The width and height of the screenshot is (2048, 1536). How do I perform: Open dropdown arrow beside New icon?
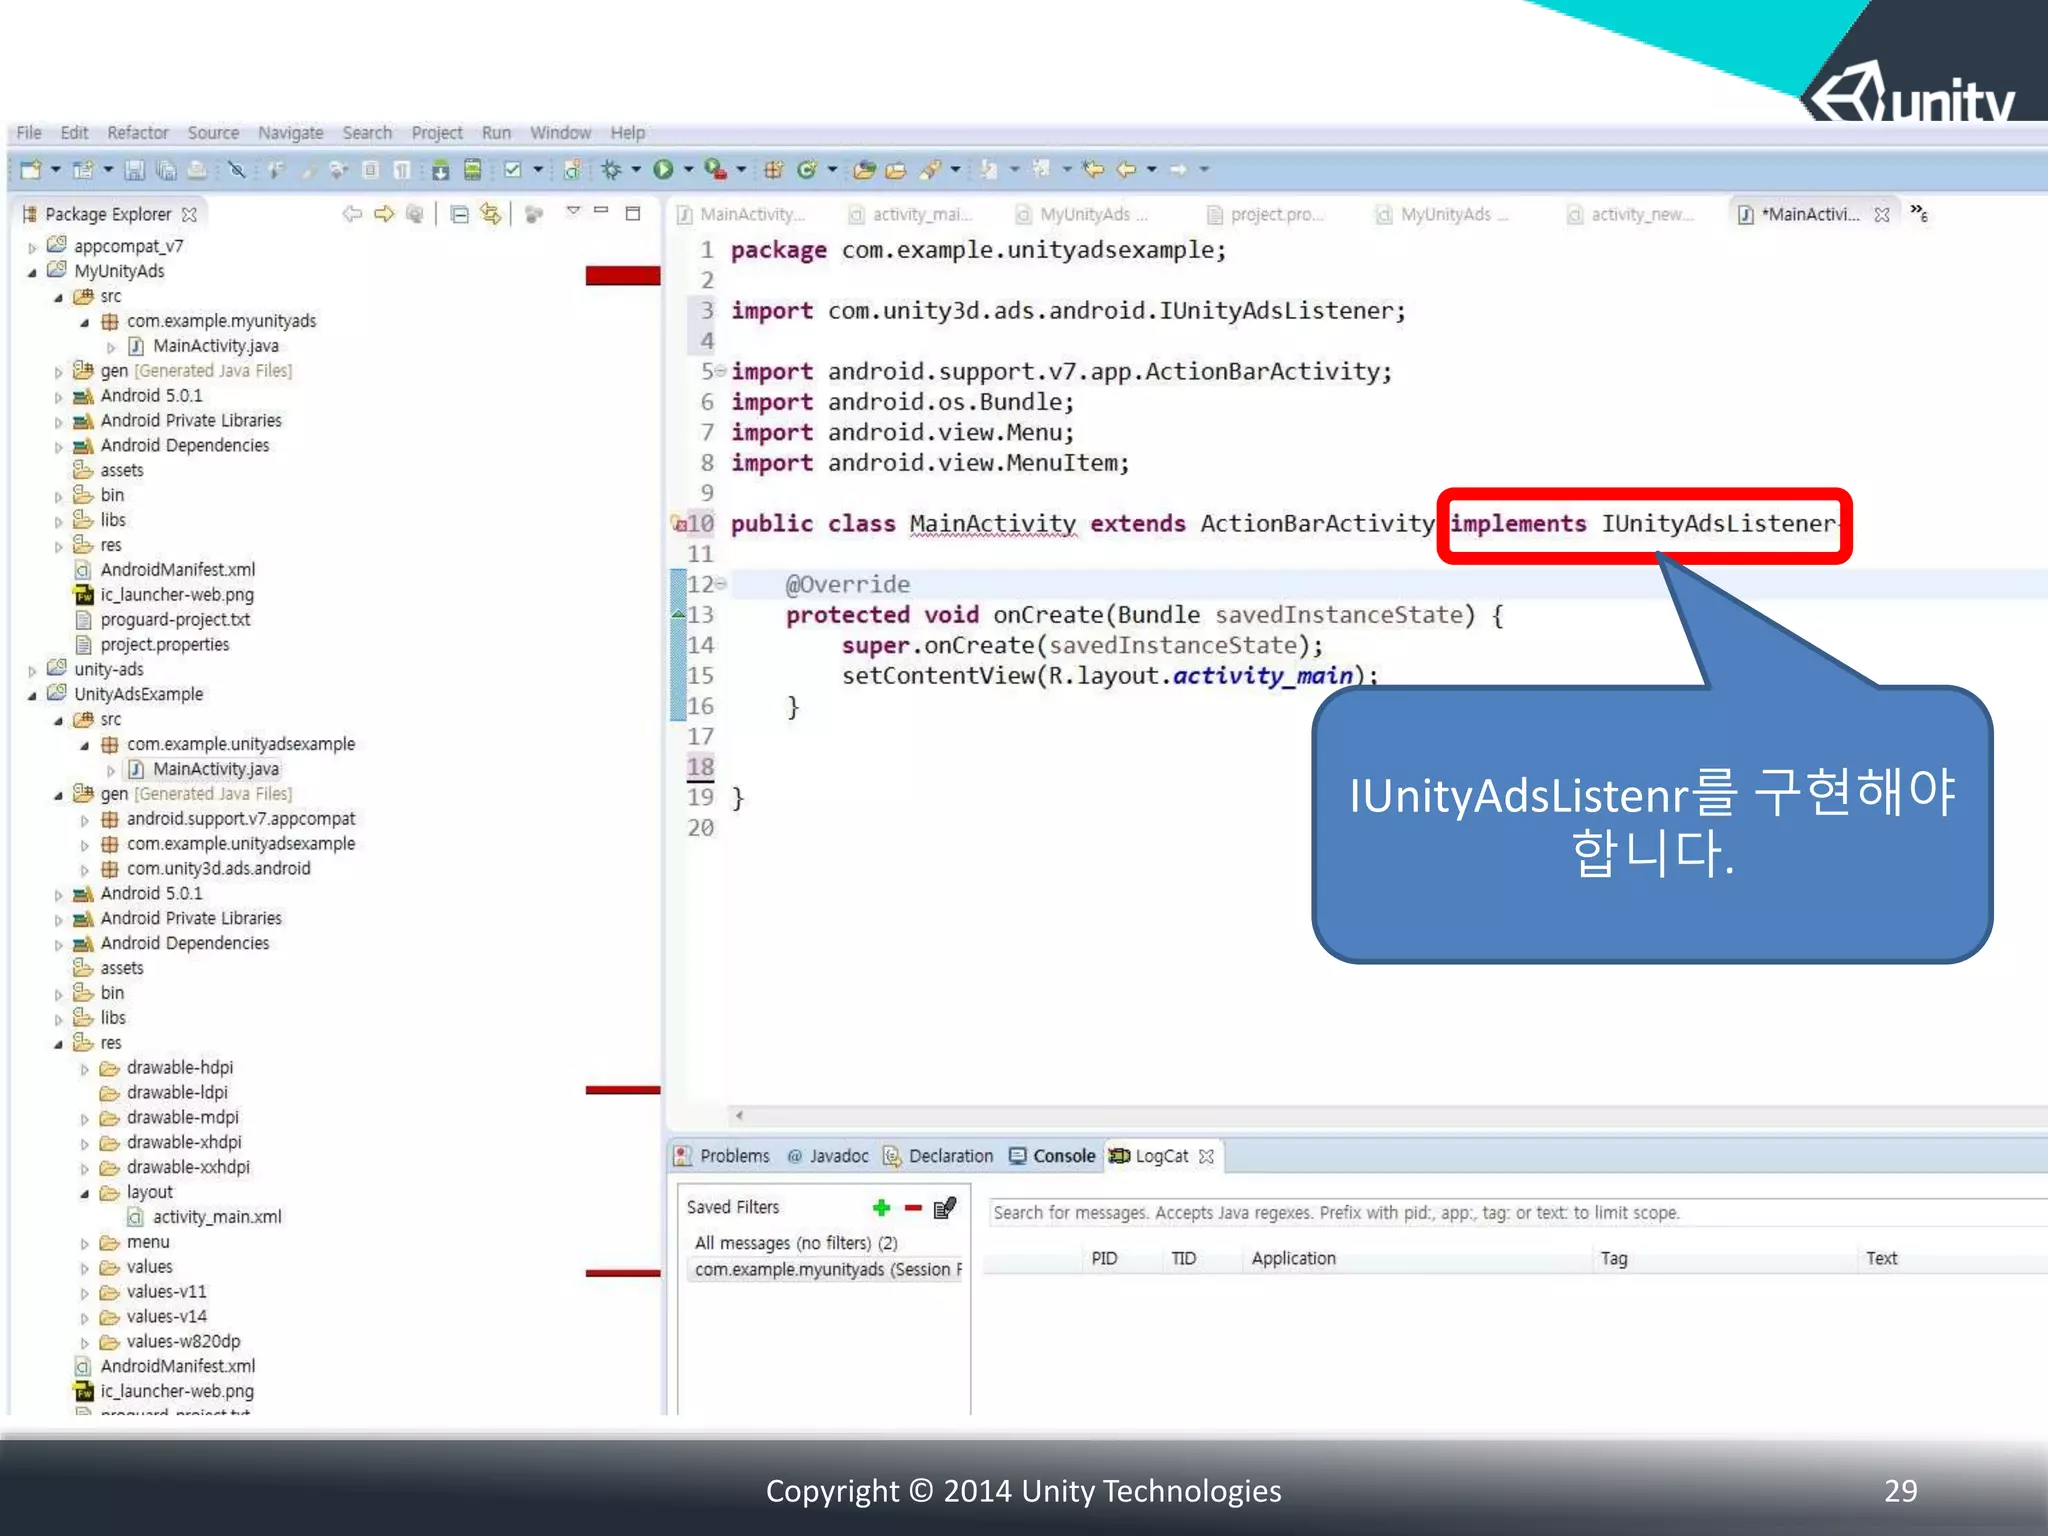pyautogui.click(x=56, y=170)
